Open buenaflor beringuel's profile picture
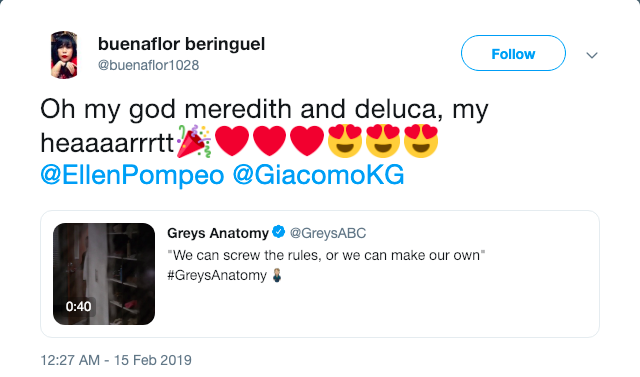 click(x=64, y=55)
